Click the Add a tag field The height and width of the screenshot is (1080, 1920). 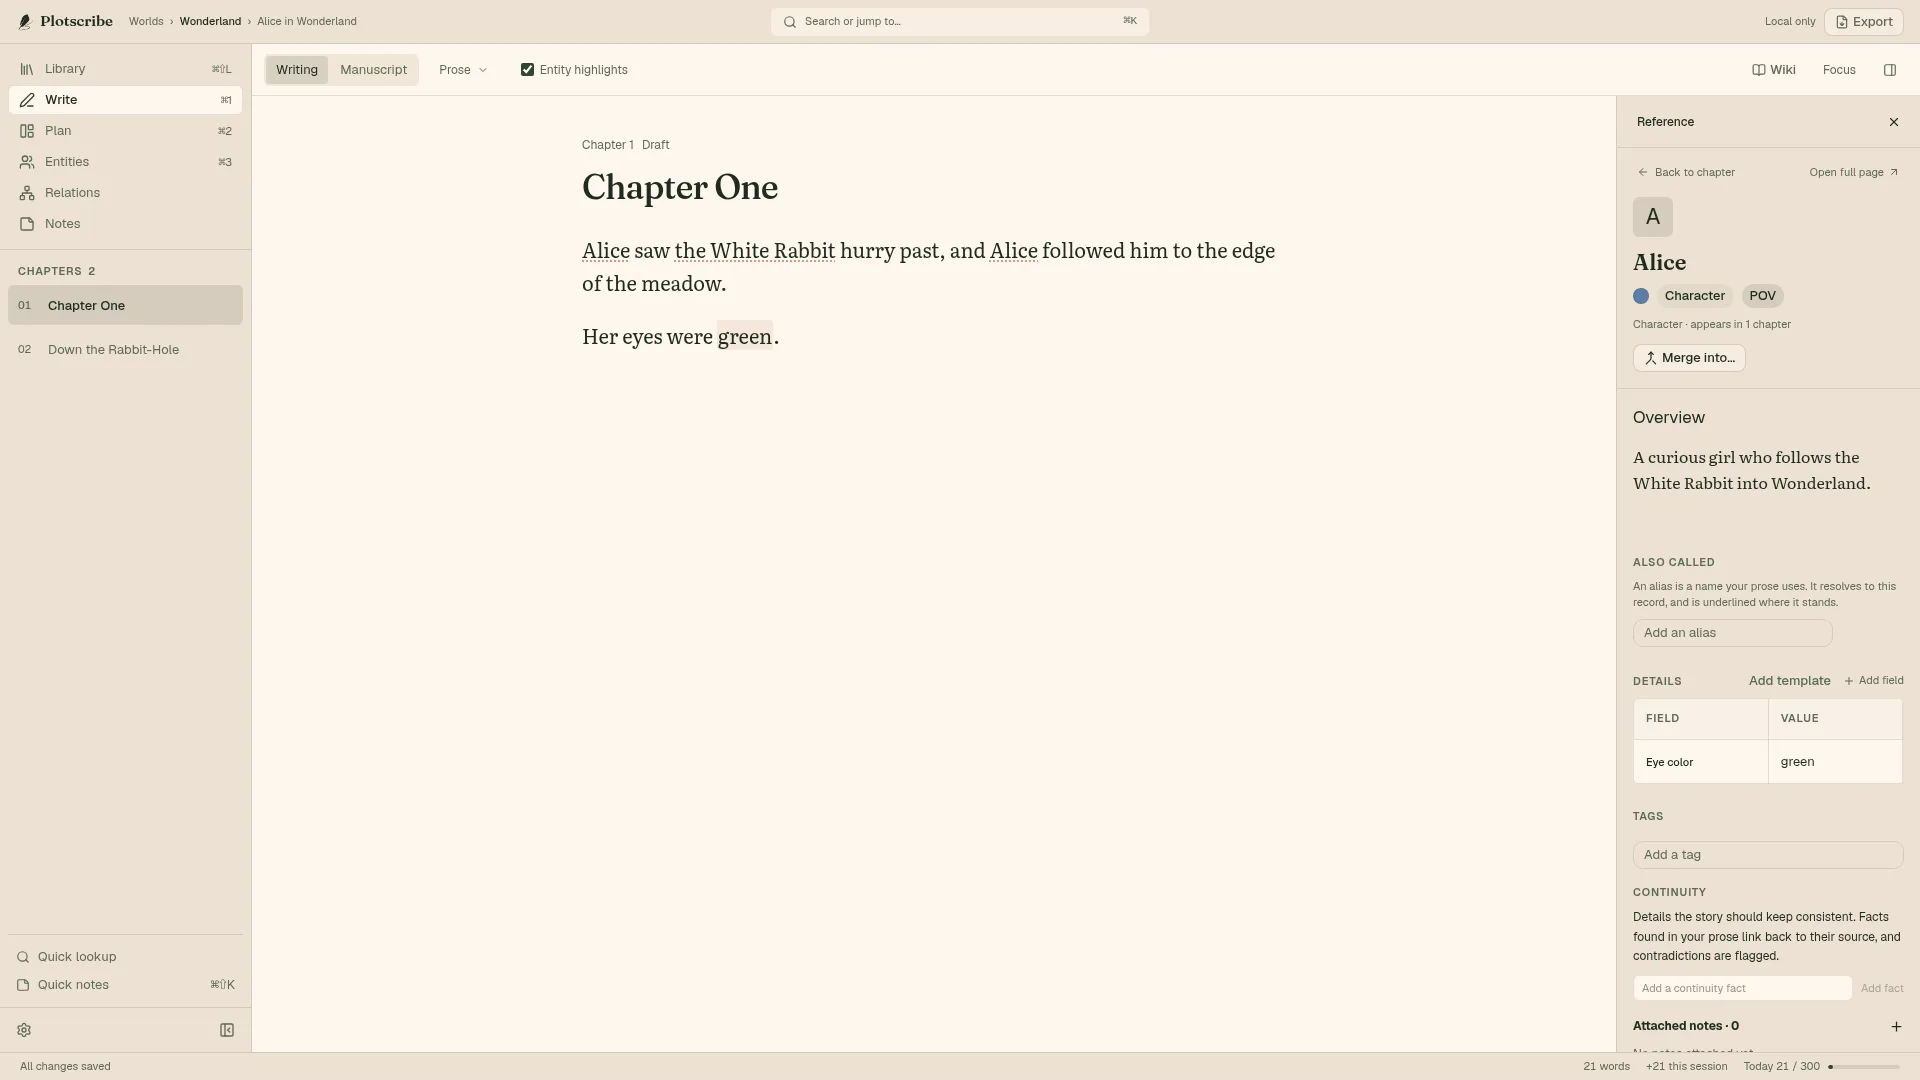(1768, 855)
